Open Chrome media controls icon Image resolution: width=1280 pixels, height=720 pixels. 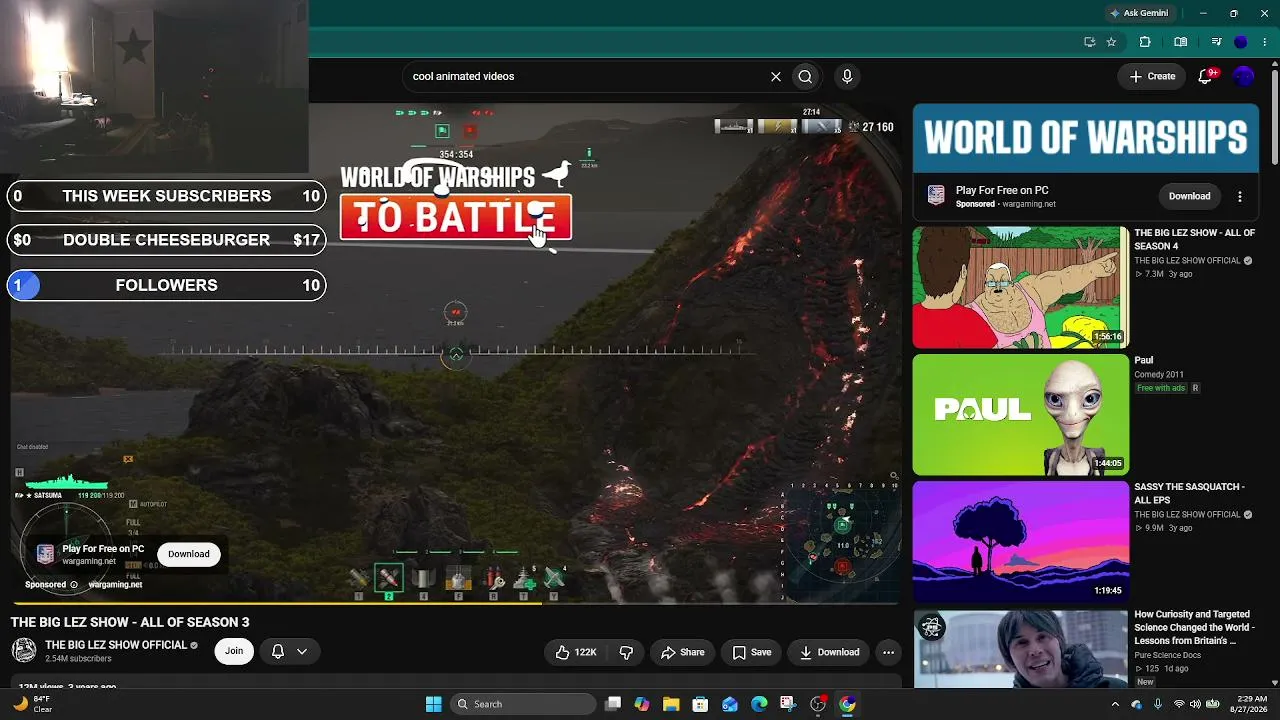coord(1216,42)
